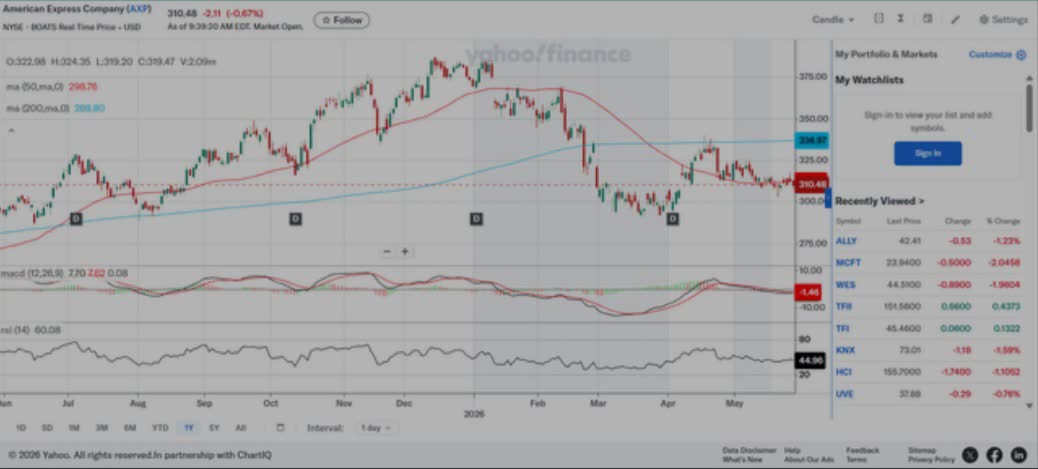Image resolution: width=1038 pixels, height=469 pixels.
Task: Open the pencil drawing tool
Action: [x=955, y=20]
